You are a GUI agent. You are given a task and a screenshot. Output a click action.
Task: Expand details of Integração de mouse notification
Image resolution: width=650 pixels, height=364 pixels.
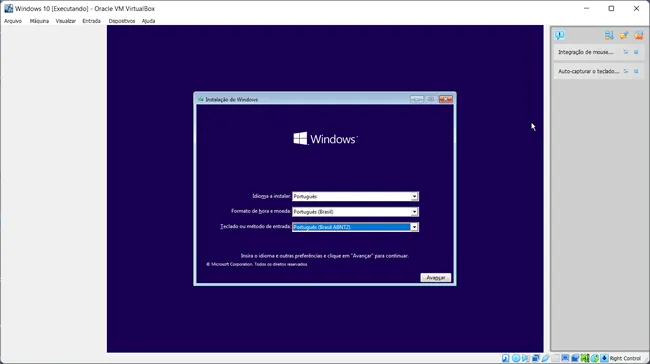tap(626, 52)
